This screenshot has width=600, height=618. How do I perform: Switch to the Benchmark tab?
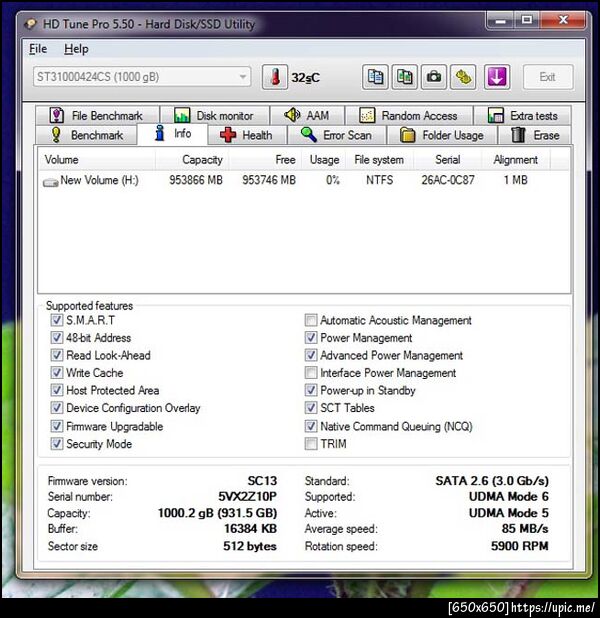tap(87, 135)
